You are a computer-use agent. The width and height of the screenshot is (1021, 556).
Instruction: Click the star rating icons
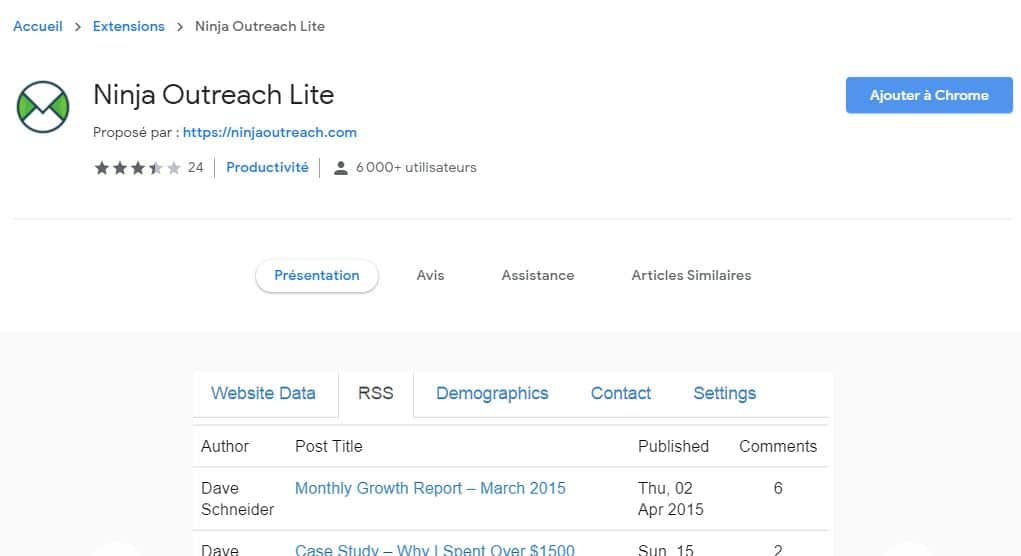click(137, 168)
